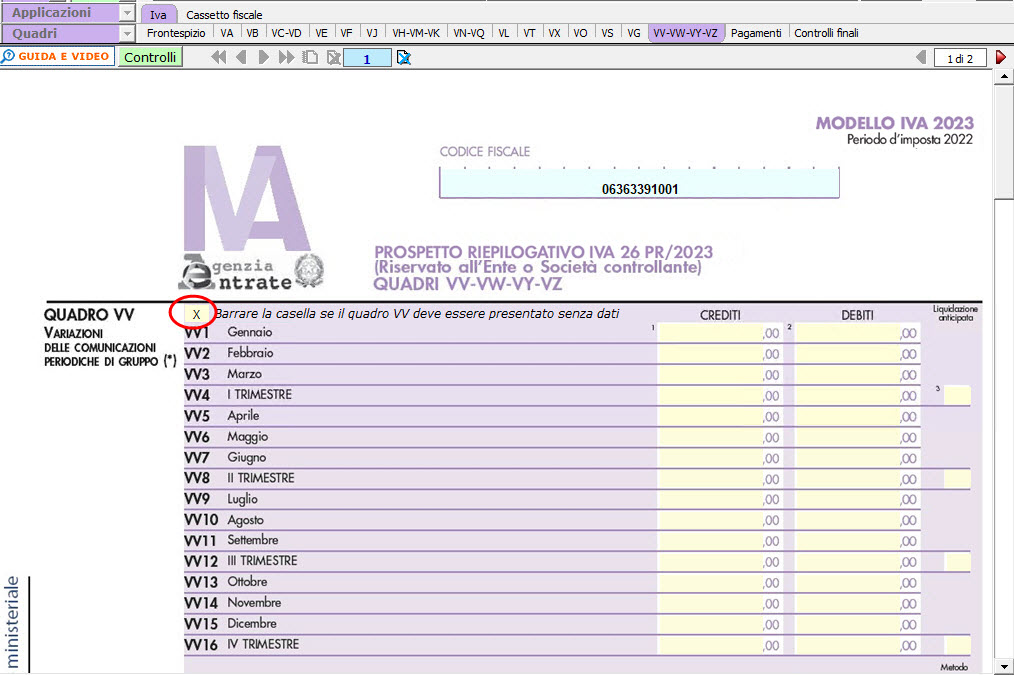
Task: Click the Controlli button
Action: (150, 57)
